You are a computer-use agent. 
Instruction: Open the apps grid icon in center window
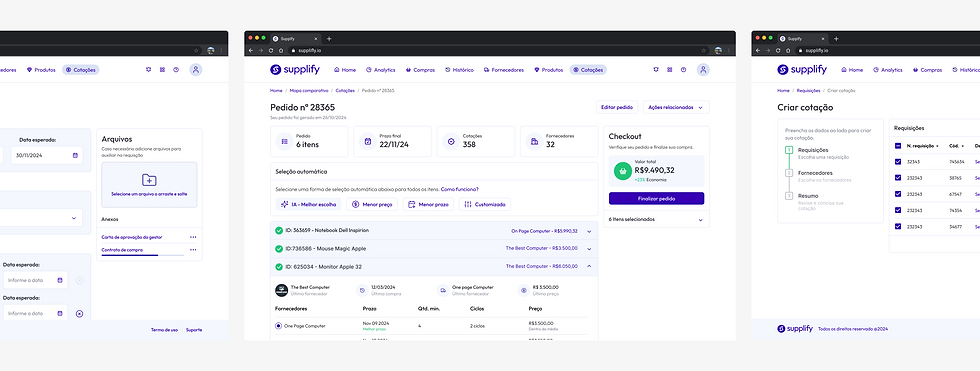669,70
